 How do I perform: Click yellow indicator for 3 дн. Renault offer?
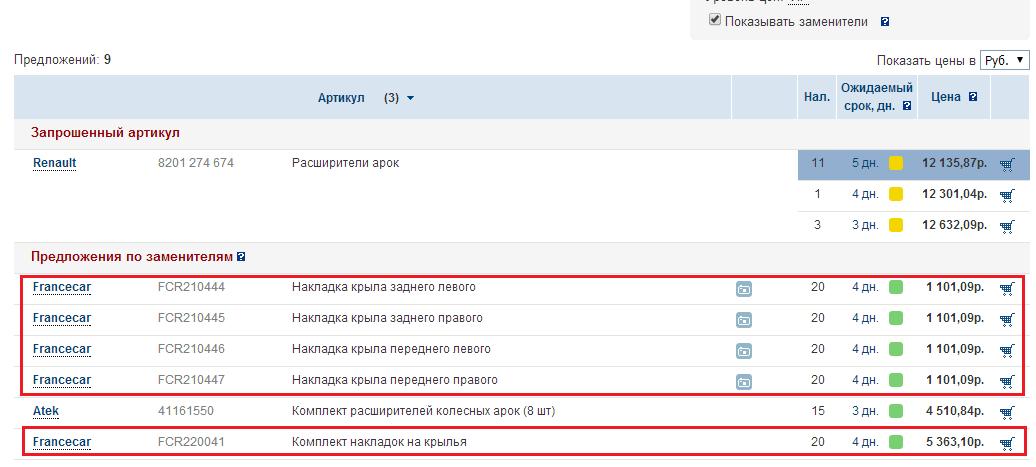point(896,225)
